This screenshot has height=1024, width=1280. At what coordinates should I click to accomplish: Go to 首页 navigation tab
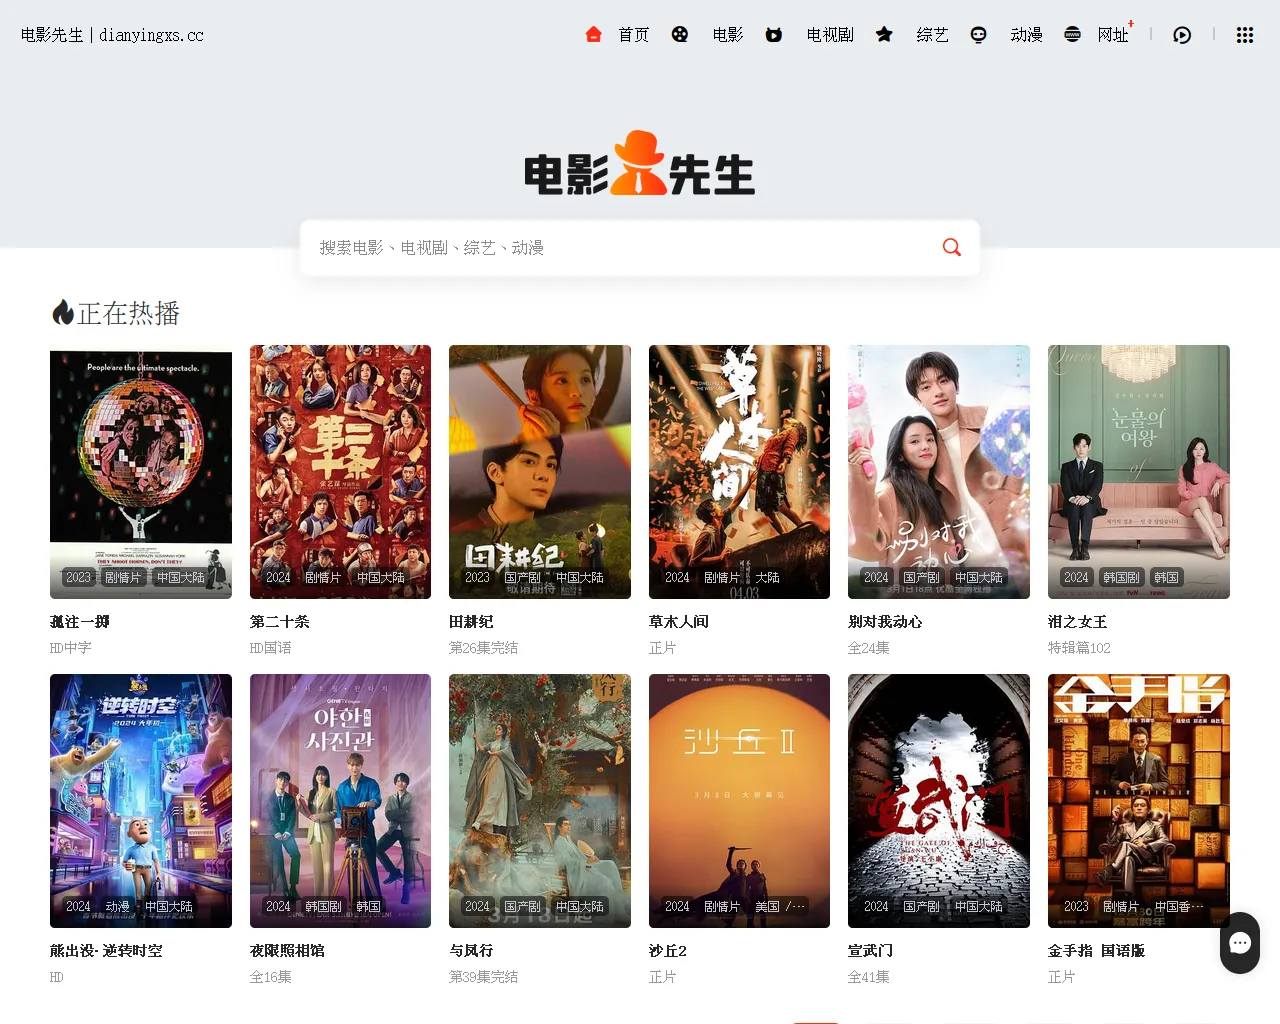(634, 35)
